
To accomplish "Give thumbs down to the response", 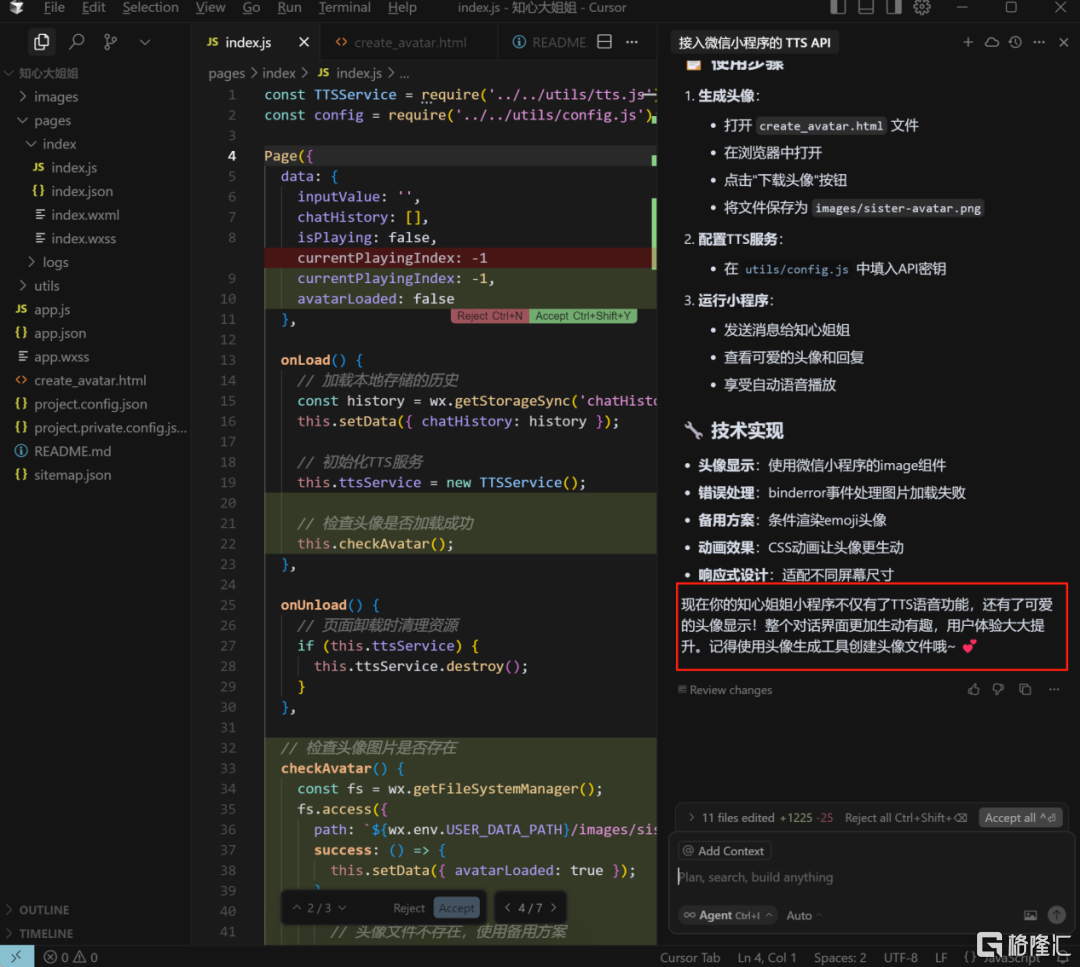I will 998,689.
